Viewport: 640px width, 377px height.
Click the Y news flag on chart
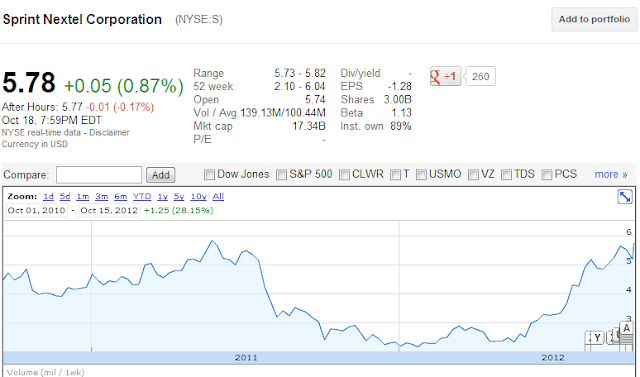pyautogui.click(x=597, y=337)
